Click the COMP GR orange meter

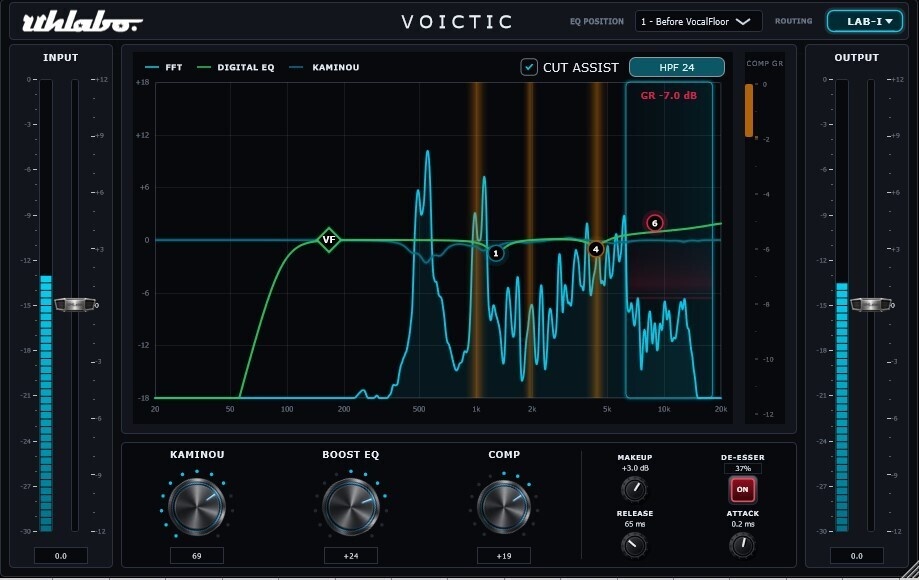coord(749,111)
